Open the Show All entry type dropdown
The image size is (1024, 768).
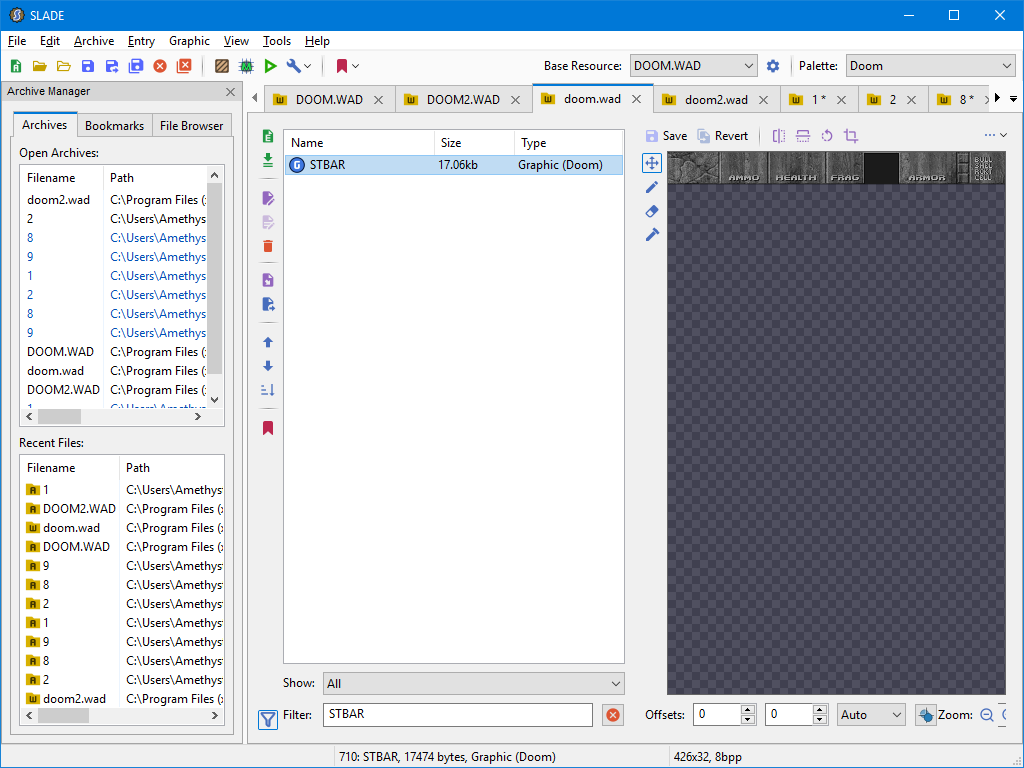point(473,684)
